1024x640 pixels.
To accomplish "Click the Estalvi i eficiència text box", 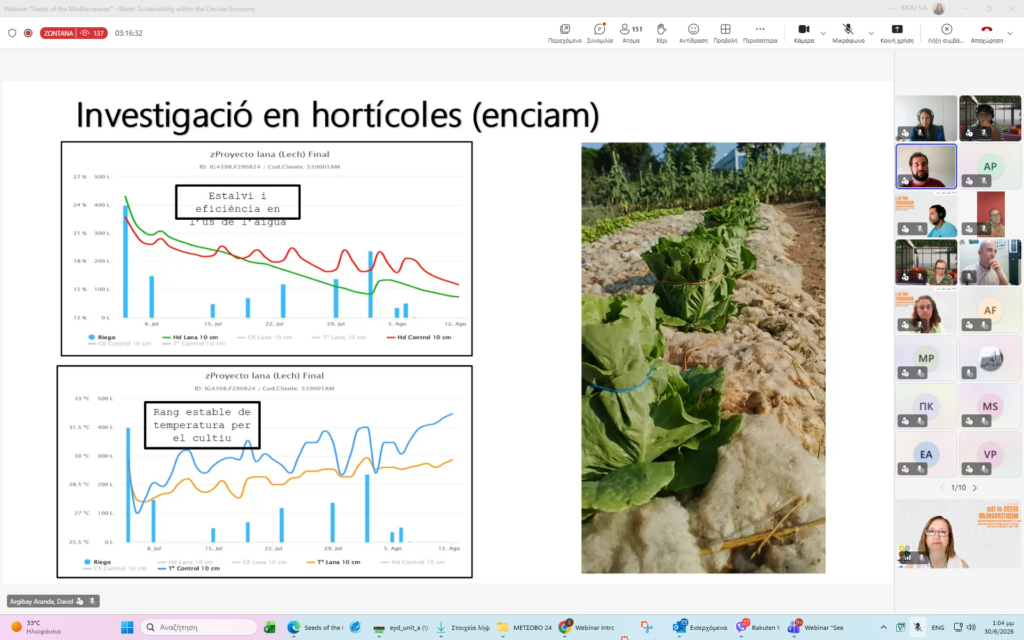I will point(238,202).
